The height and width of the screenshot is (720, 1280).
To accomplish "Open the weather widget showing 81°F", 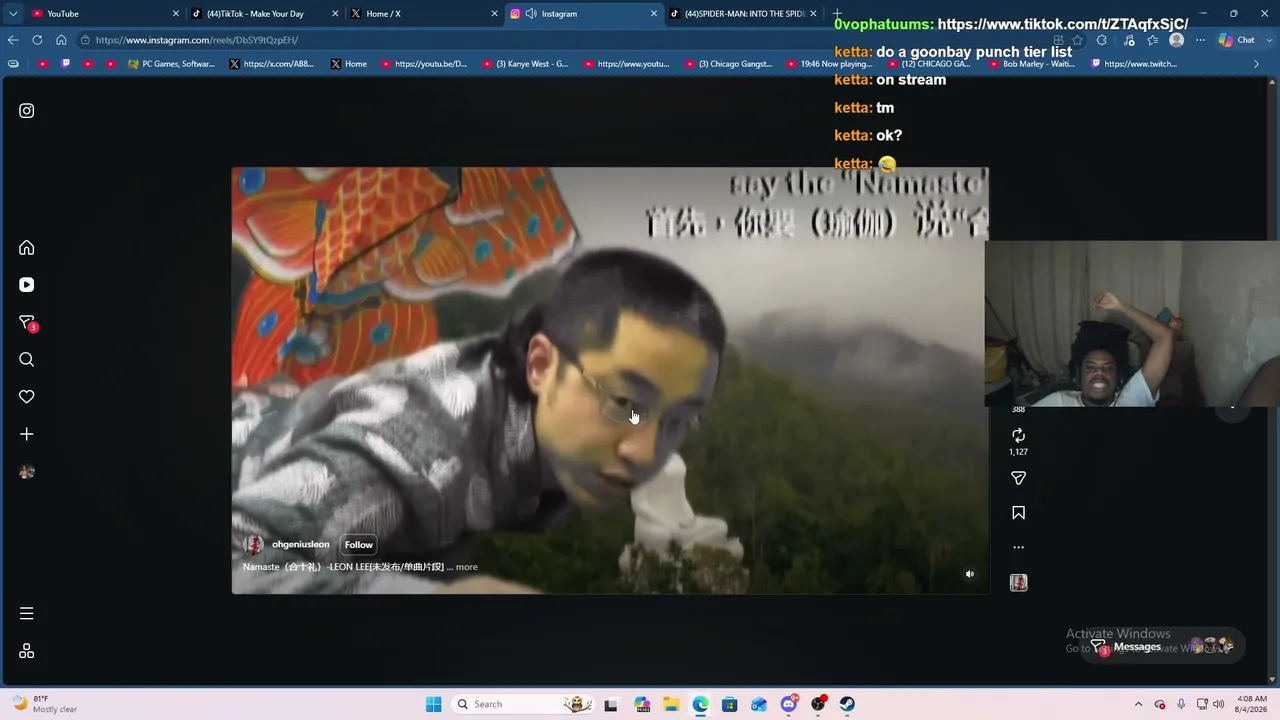I will (x=45, y=704).
